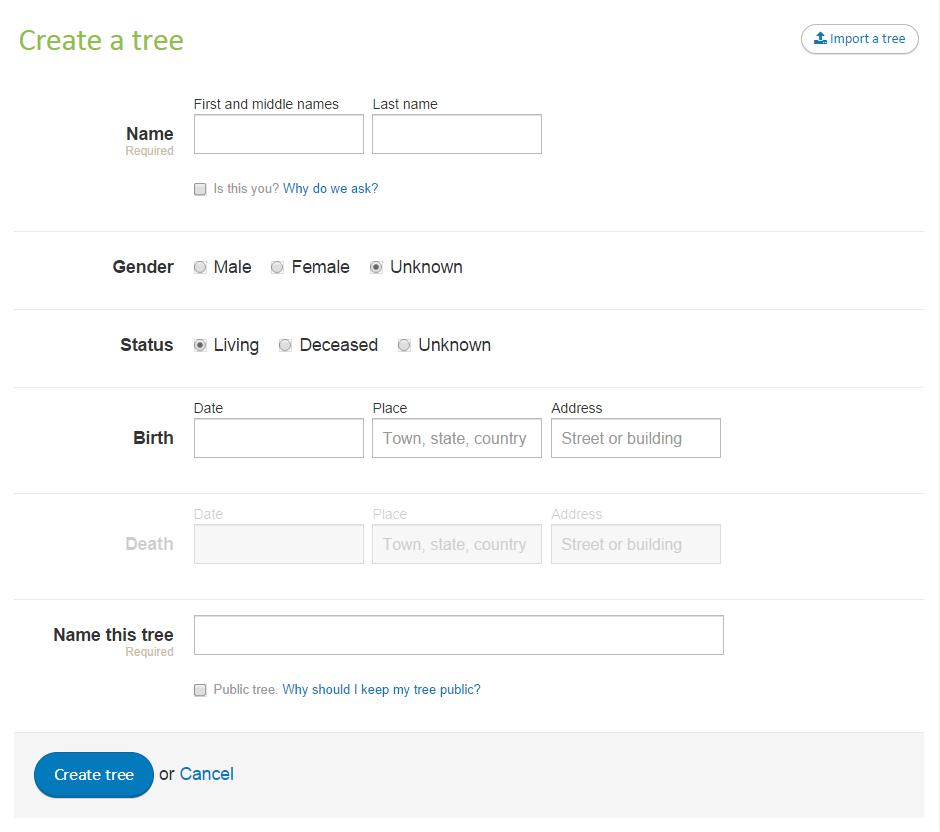Image resolution: width=940 pixels, height=832 pixels.
Task: Set status to Living
Action: coord(200,345)
